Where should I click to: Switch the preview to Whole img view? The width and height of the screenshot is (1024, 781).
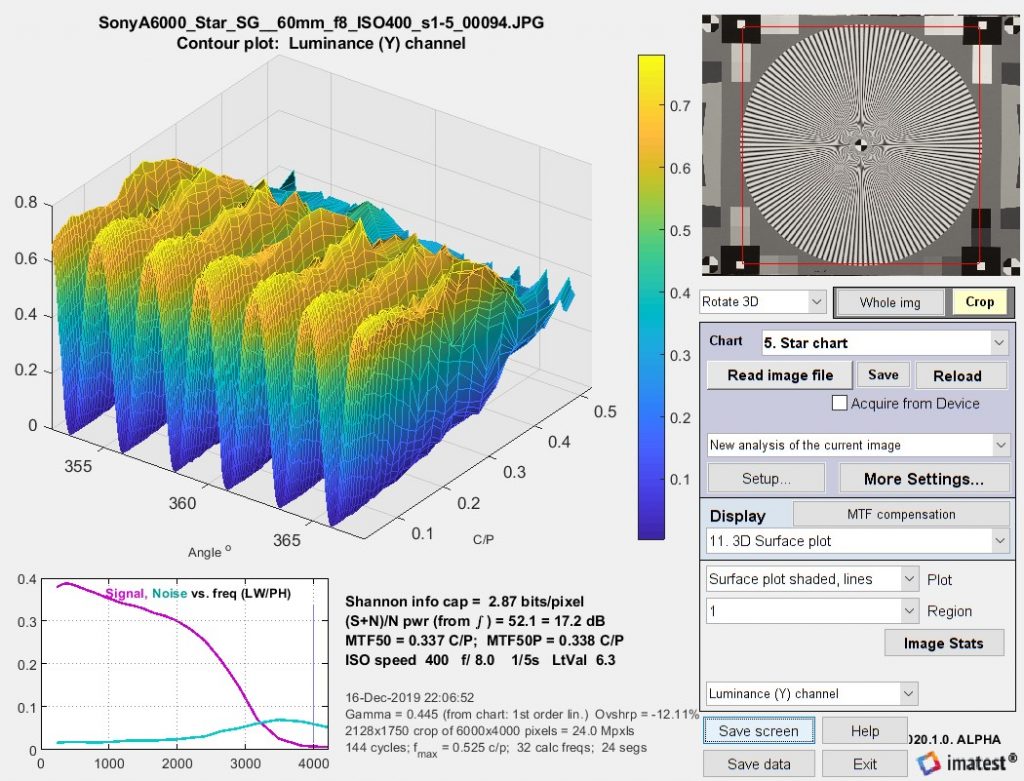[888, 301]
